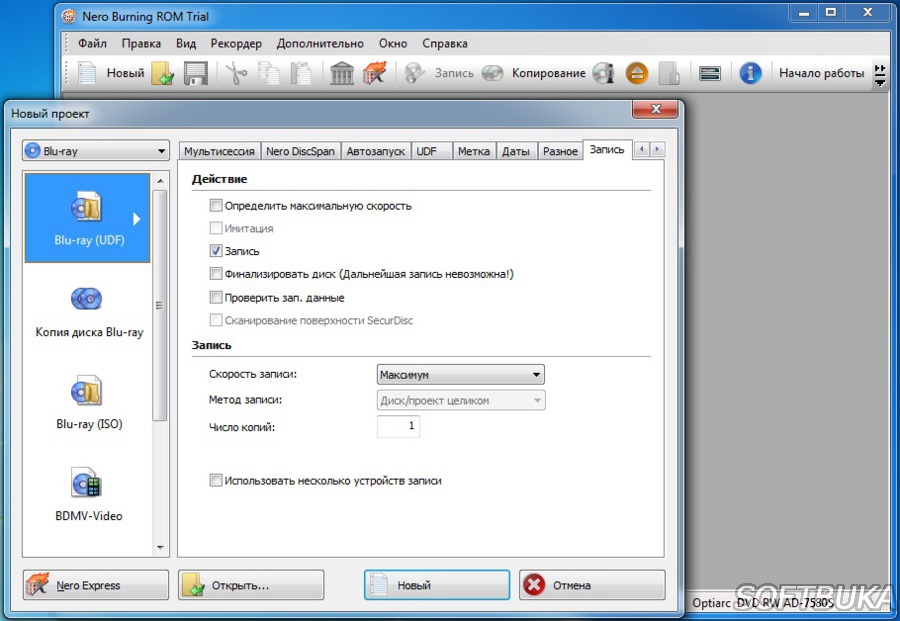Click the Запись burn disc toolbar icon

[414, 73]
